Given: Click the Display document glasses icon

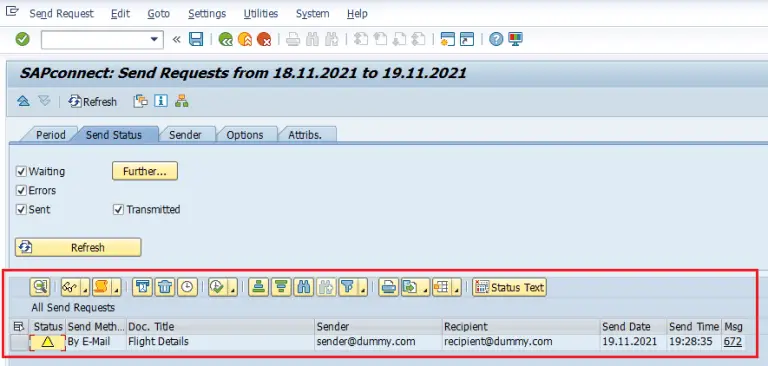Looking at the screenshot, I should [71, 287].
